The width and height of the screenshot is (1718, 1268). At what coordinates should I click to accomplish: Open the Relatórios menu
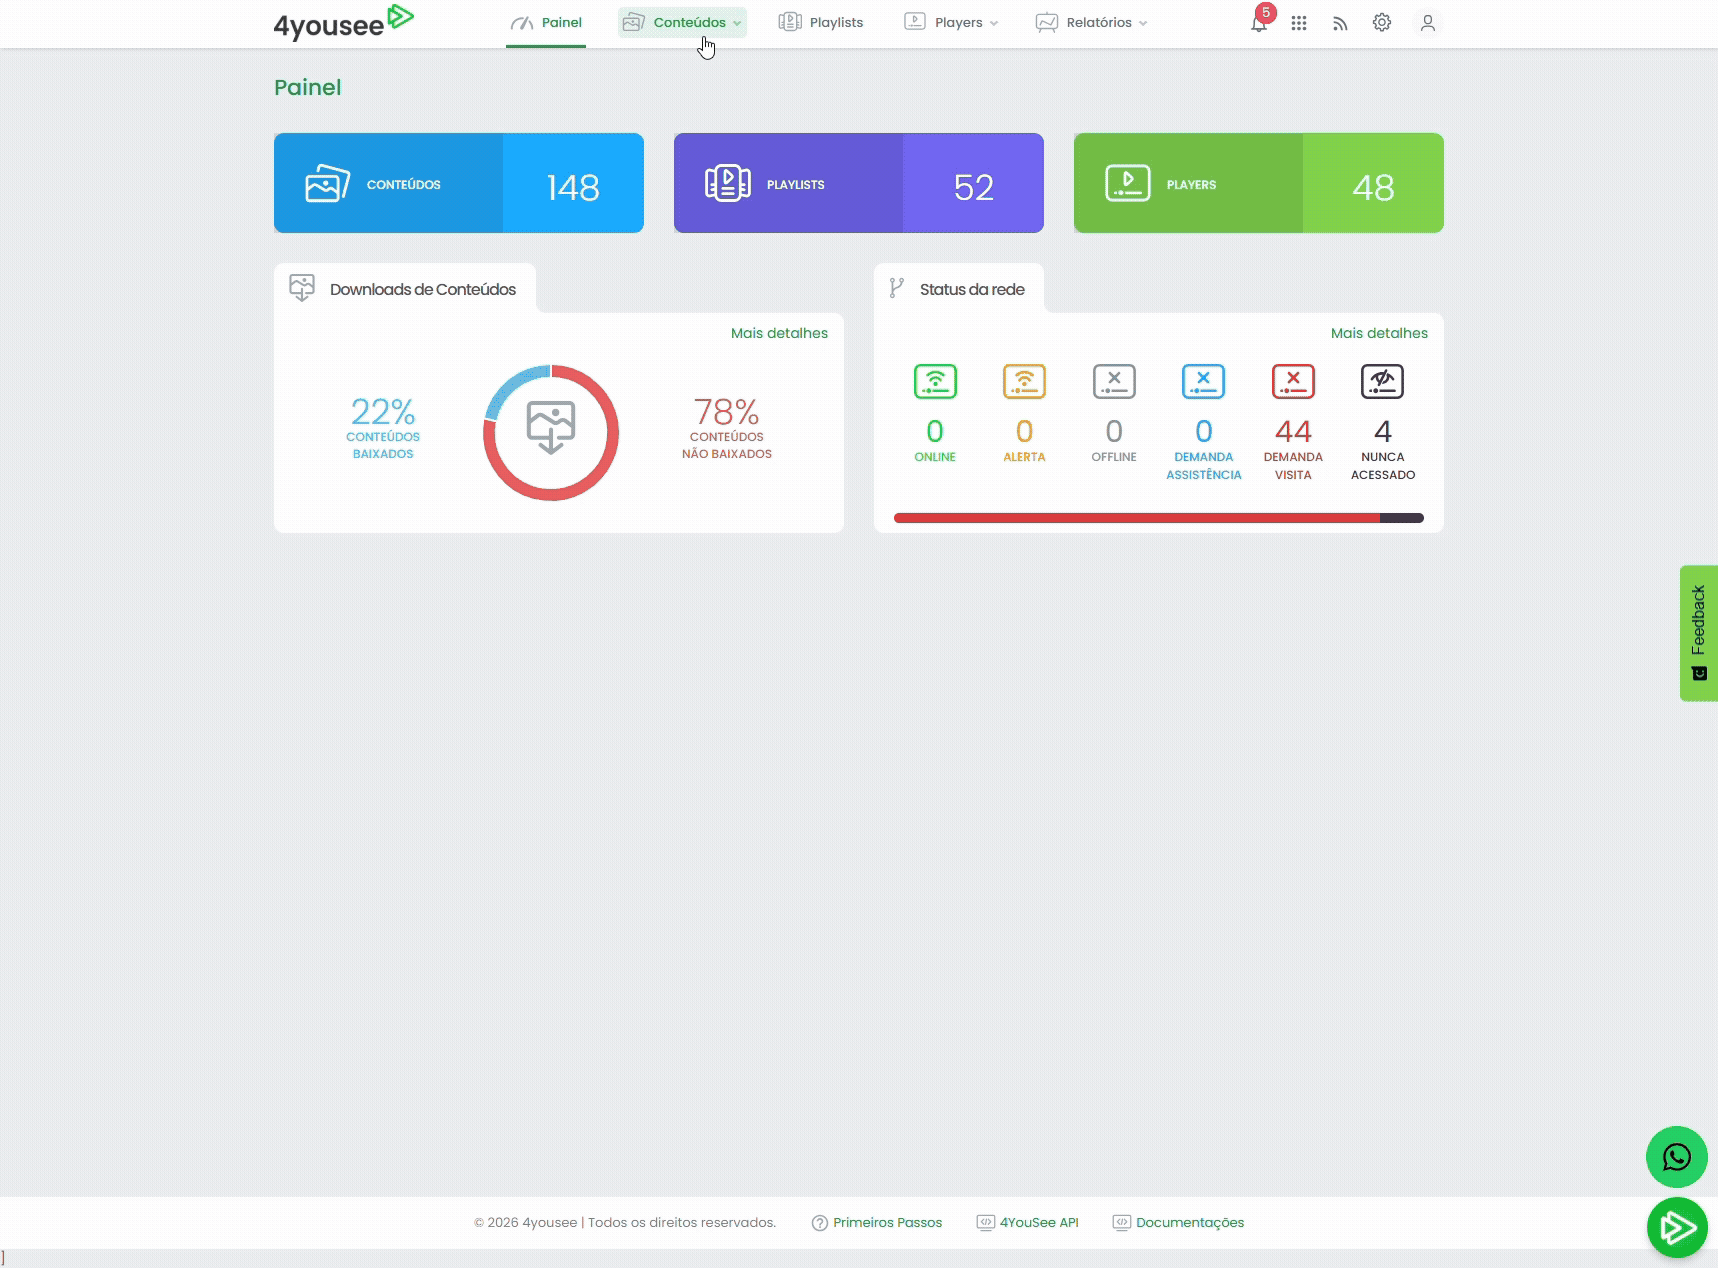tap(1091, 23)
